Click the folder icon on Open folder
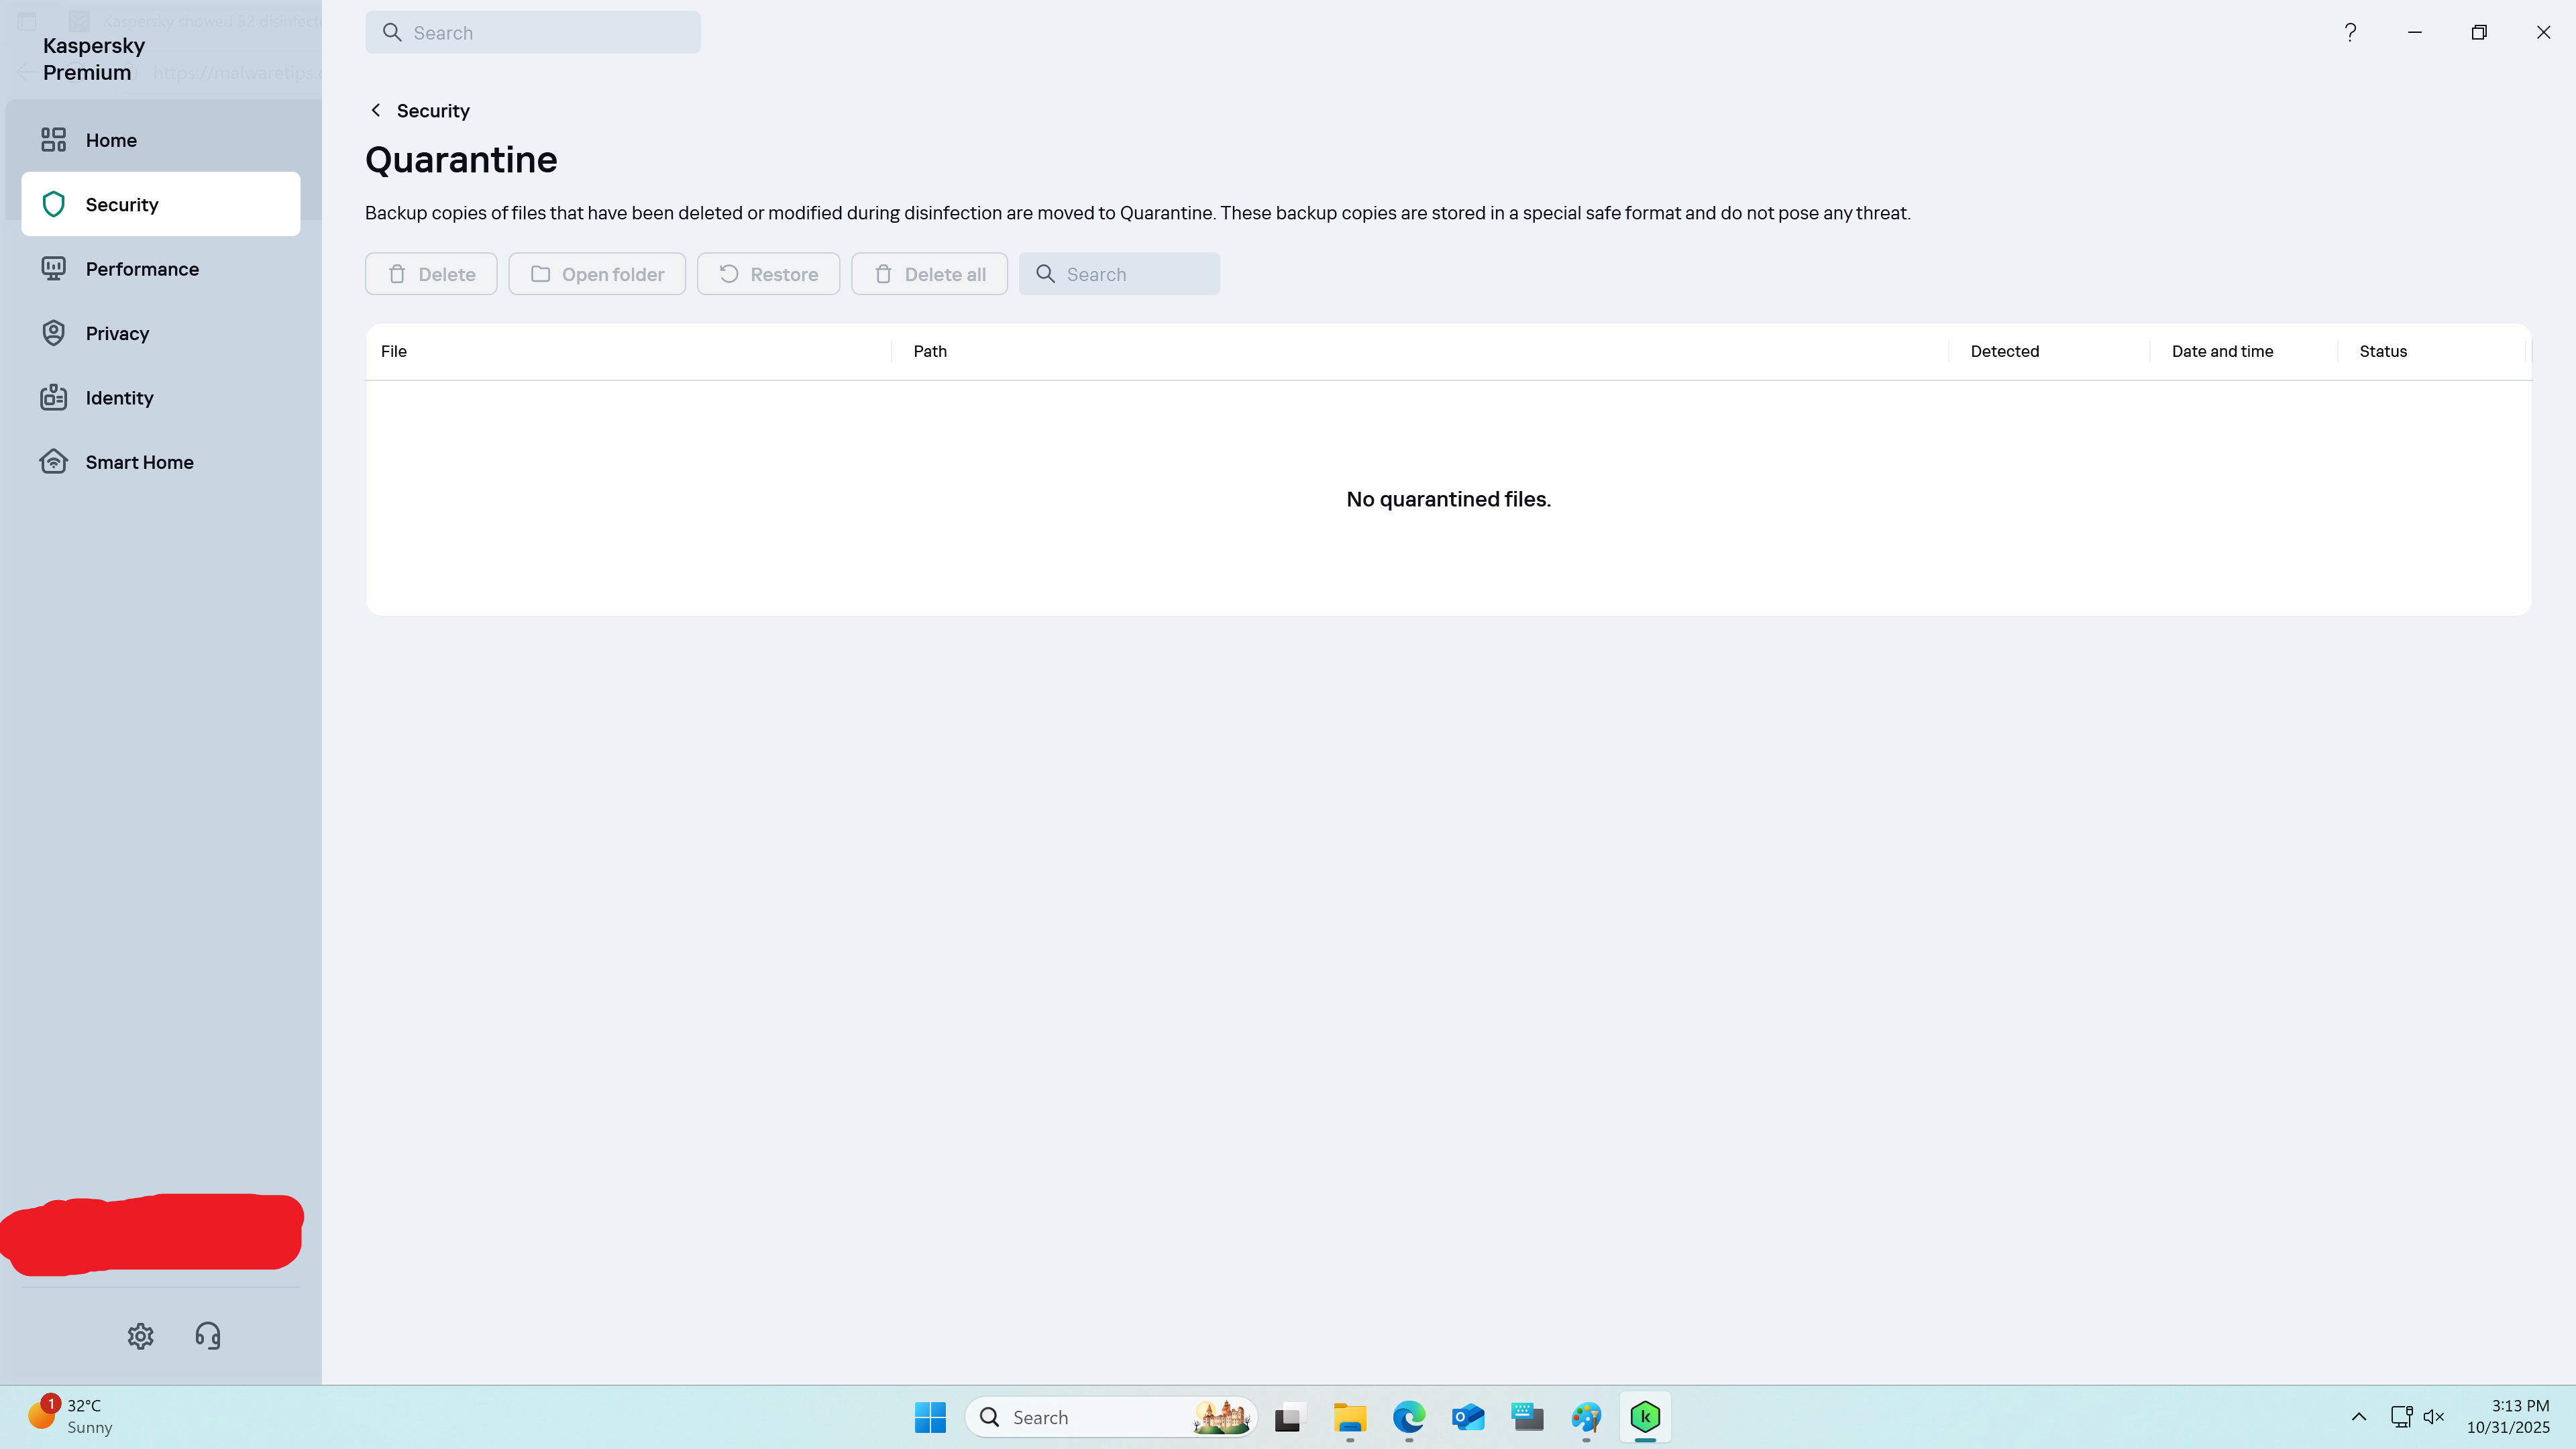Viewport: 2576px width, 1449px height. [x=540, y=274]
